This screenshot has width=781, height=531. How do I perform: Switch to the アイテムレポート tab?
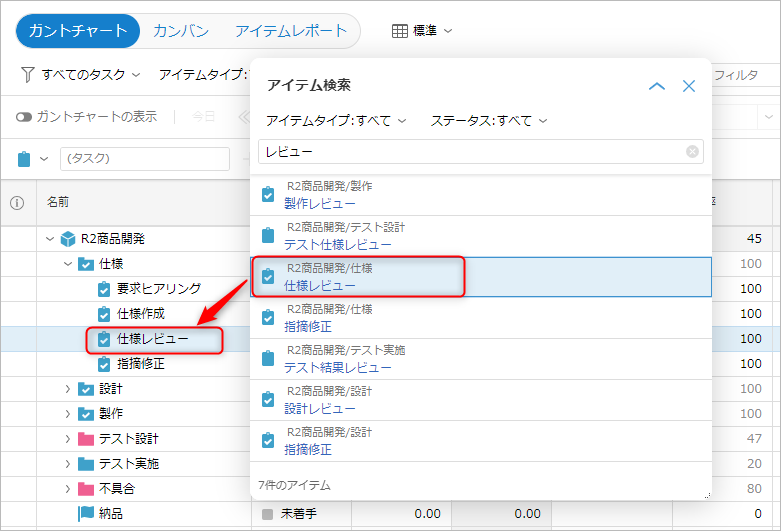point(291,31)
